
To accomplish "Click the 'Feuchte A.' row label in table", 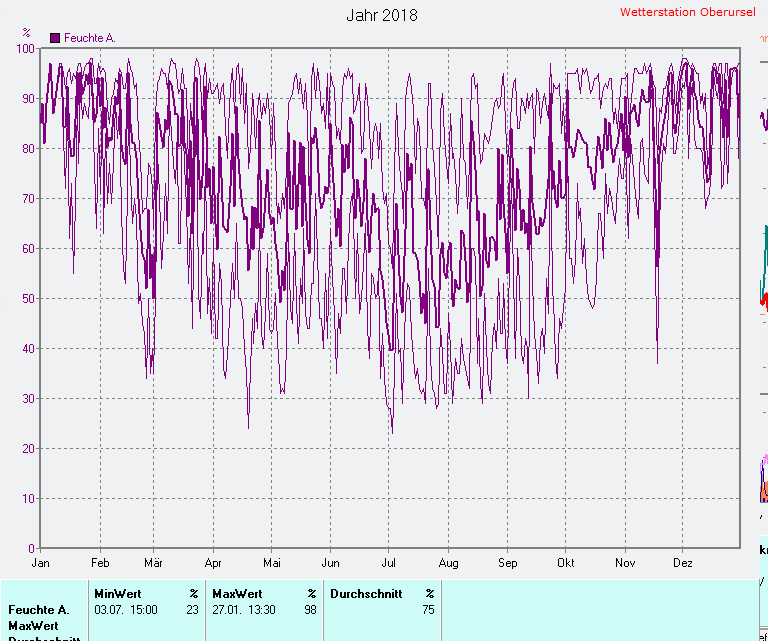I will tap(39, 610).
